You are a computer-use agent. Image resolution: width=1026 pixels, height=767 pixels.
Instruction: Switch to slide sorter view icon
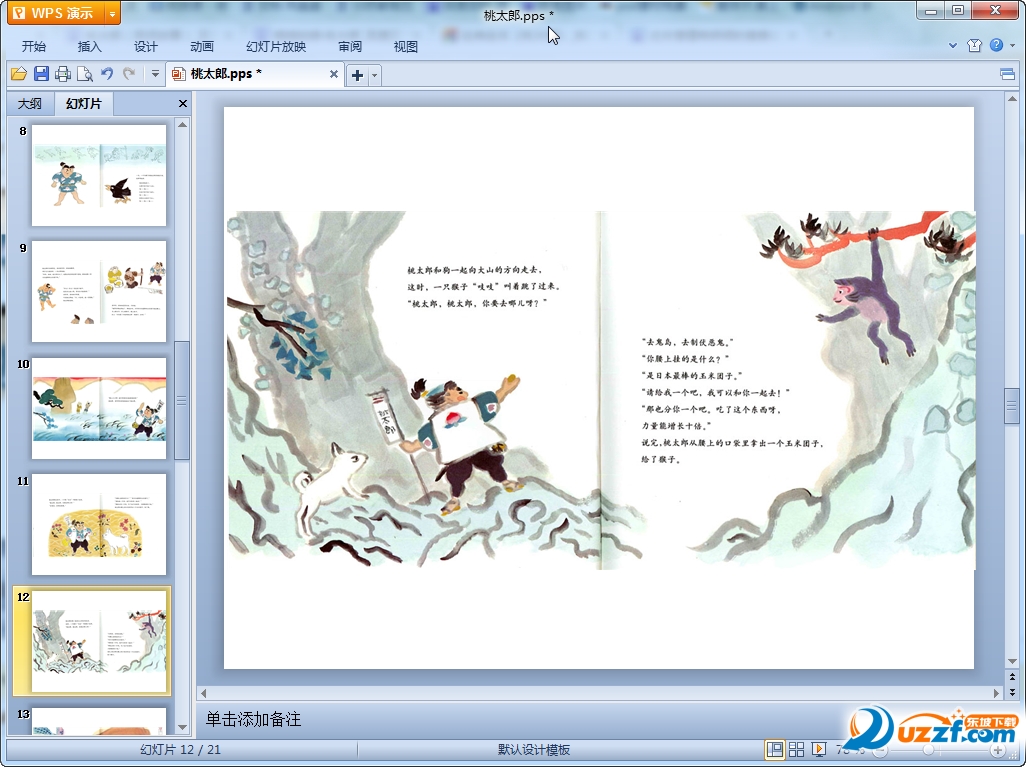pyautogui.click(x=796, y=749)
